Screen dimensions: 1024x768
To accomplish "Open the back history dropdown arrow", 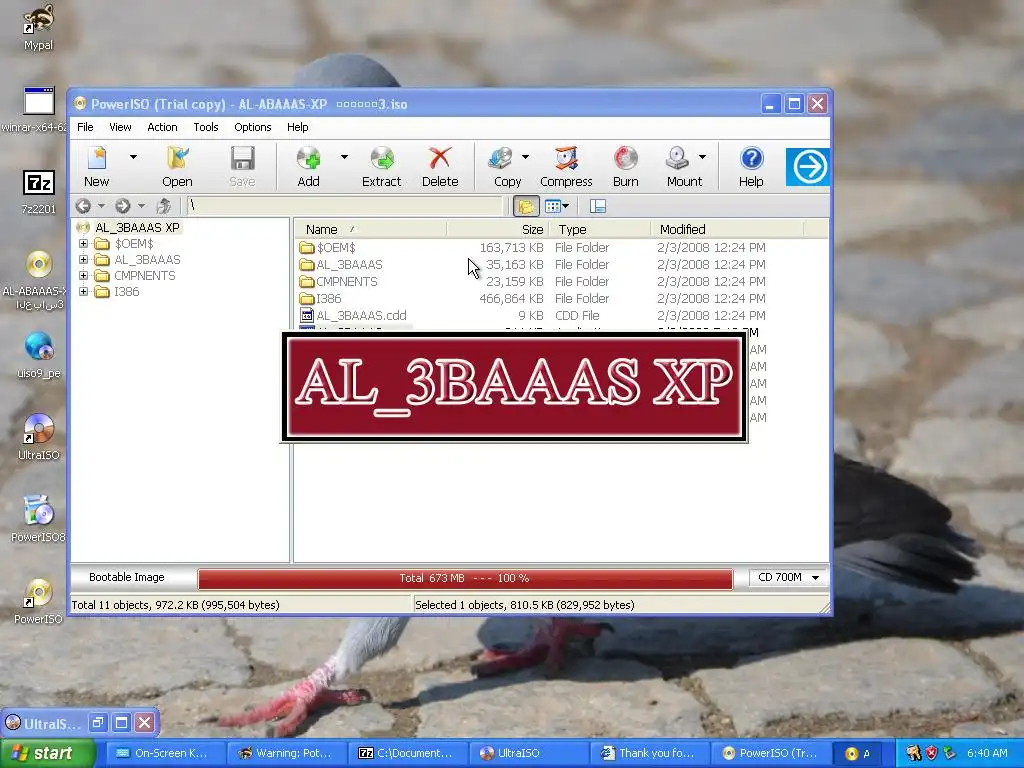I will [101, 206].
